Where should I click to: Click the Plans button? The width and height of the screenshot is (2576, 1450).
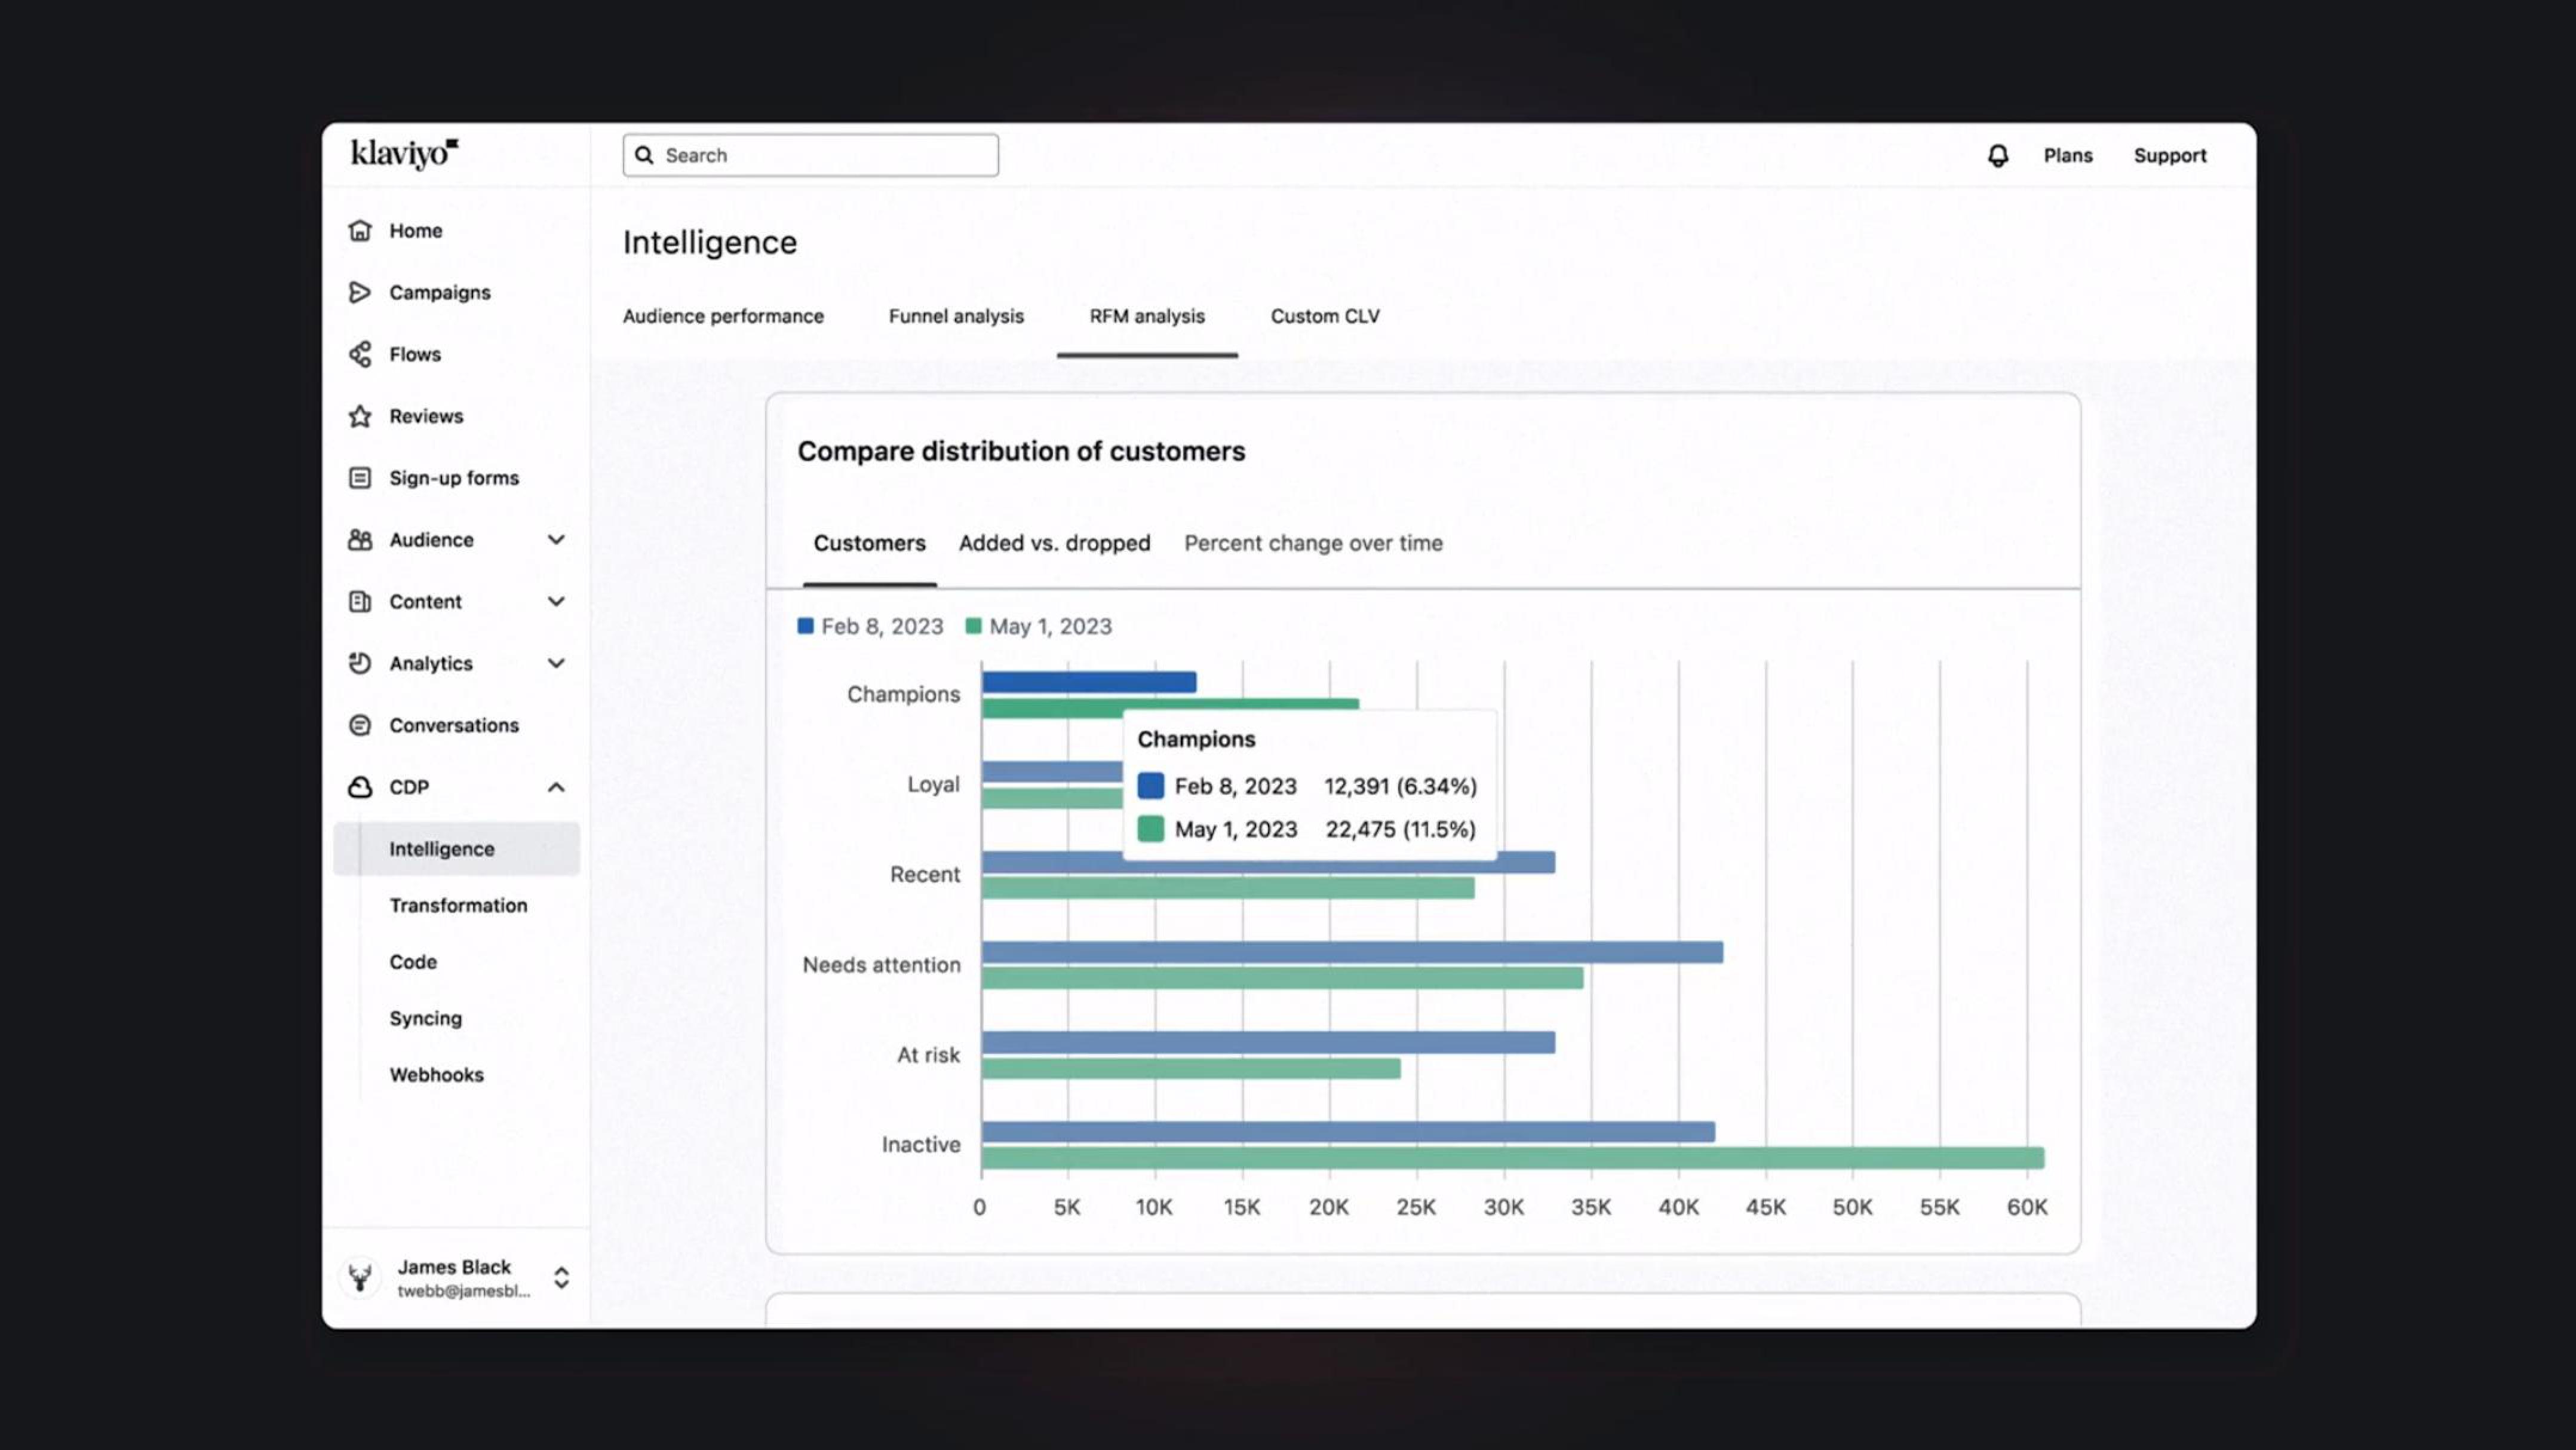click(x=2068, y=156)
